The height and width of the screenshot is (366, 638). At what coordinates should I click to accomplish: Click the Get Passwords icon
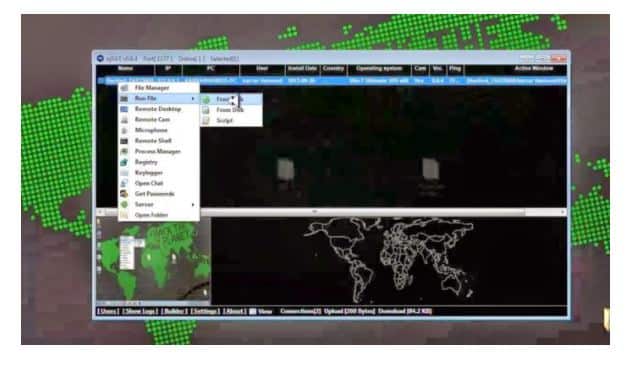click(x=125, y=194)
